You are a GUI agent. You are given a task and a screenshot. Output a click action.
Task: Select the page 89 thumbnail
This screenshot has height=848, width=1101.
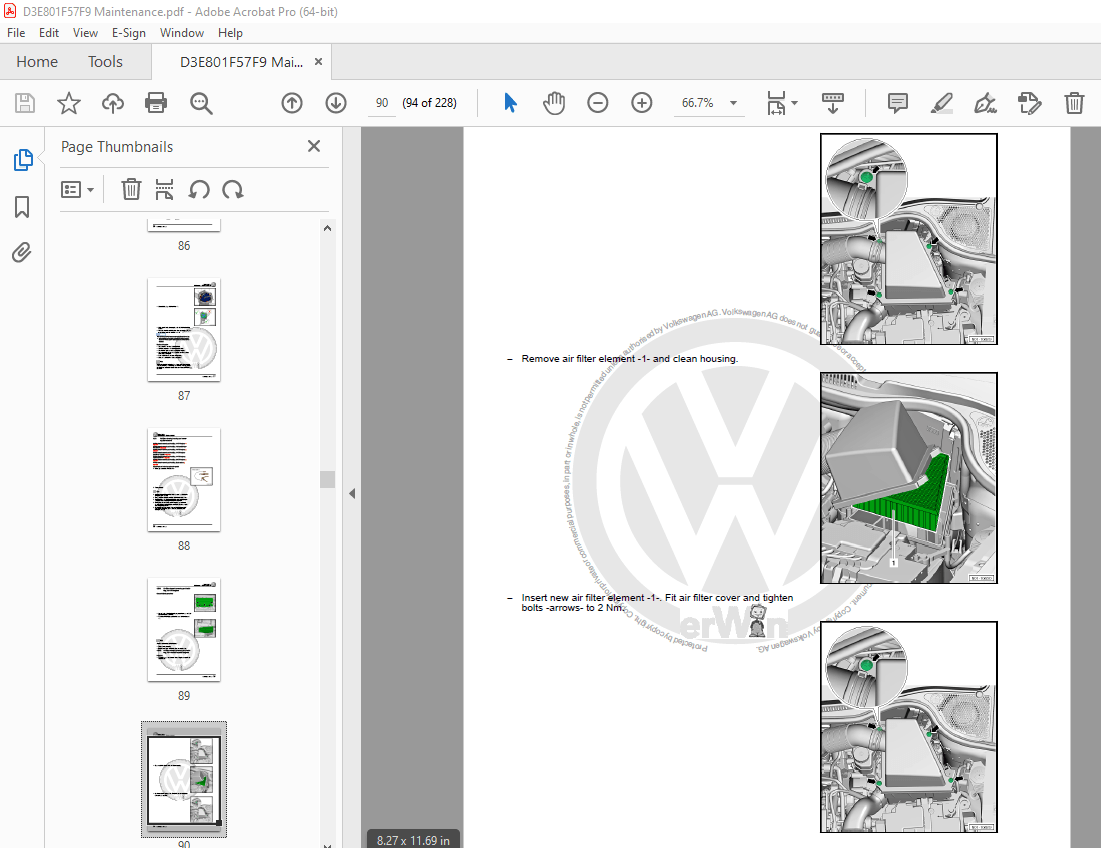(183, 630)
